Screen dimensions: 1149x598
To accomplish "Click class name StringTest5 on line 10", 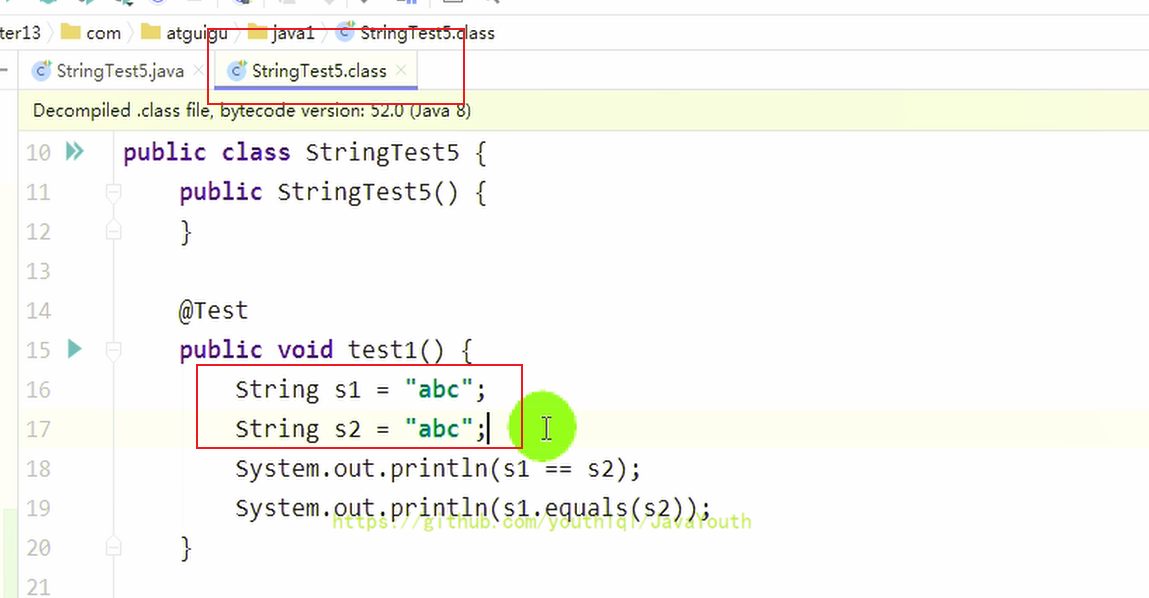I will (383, 152).
